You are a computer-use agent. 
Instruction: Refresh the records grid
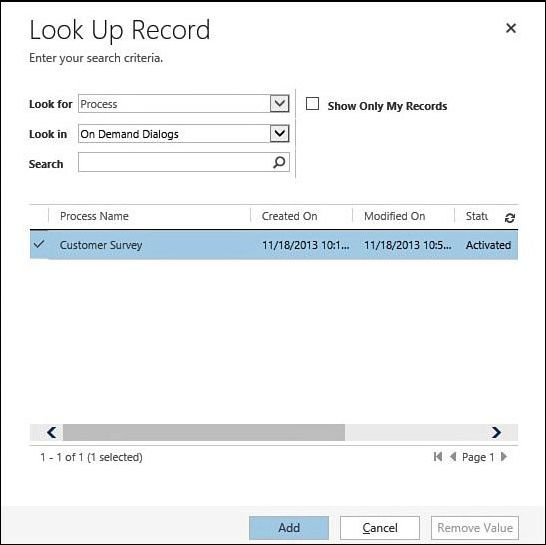tap(509, 218)
